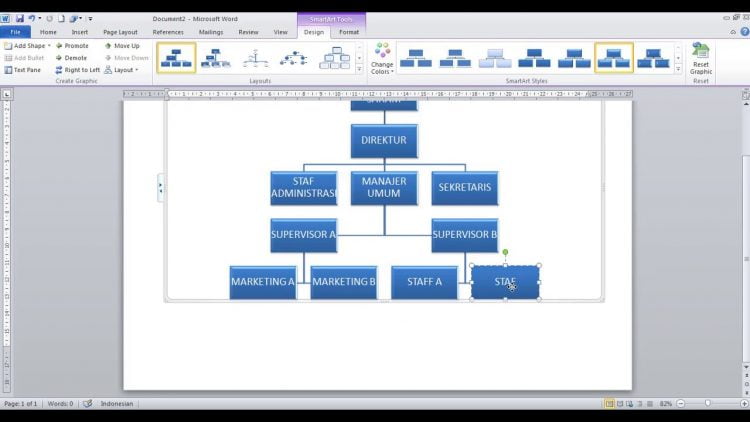This screenshot has height=422, width=750.
Task: Expand the Add Shape dropdown arrow
Action: click(x=49, y=45)
